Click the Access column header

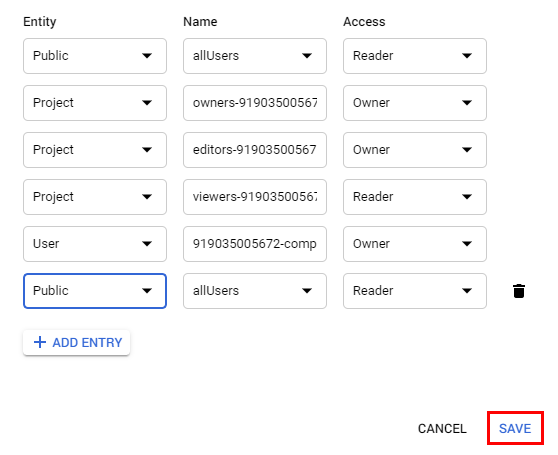click(364, 22)
